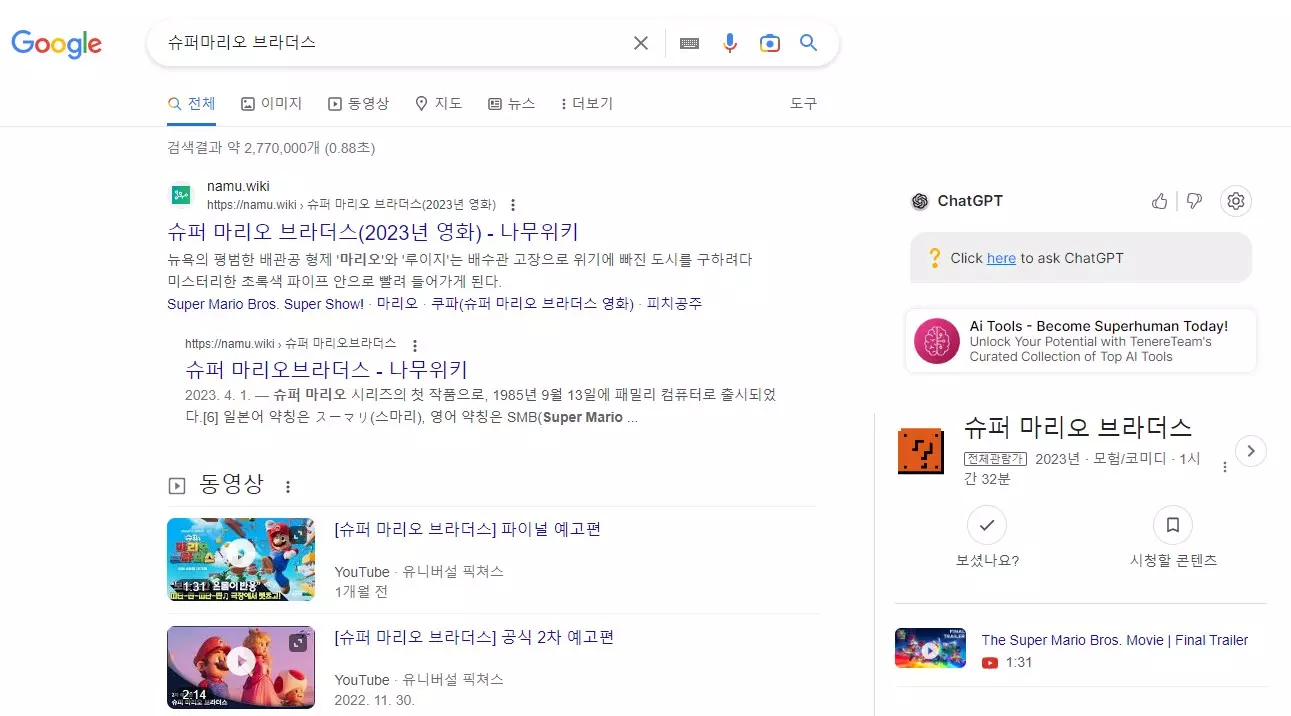1291x716 pixels.
Task: Mark the movie as watched under 보셨나요?
Action: [987, 524]
